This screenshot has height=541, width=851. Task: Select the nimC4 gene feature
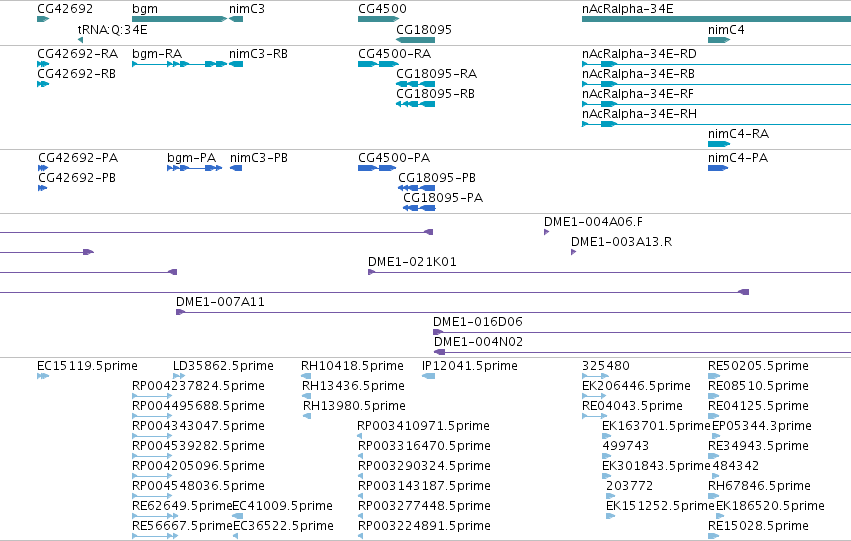(x=719, y=40)
